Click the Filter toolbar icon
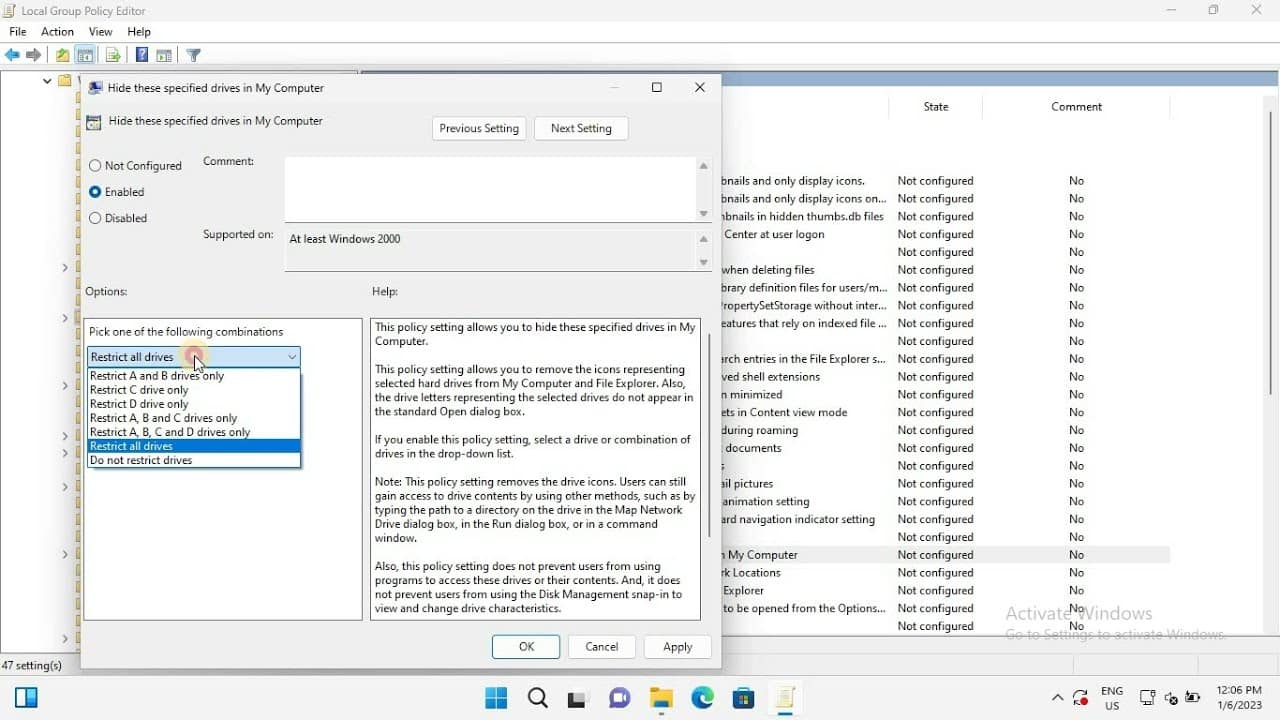The width and height of the screenshot is (1280, 720). point(193,55)
